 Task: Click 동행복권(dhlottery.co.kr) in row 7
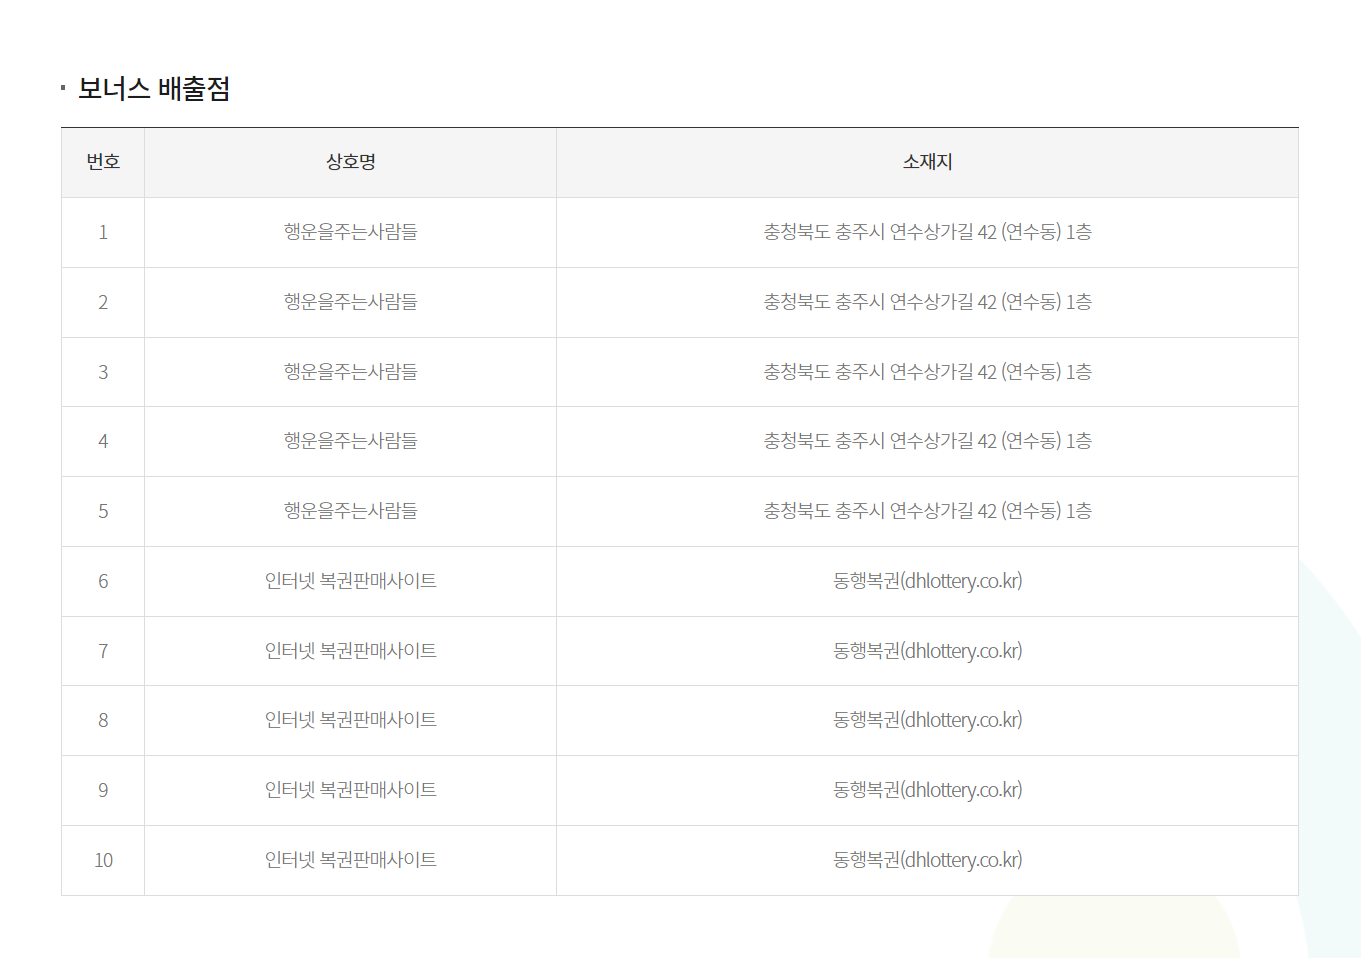coord(928,651)
